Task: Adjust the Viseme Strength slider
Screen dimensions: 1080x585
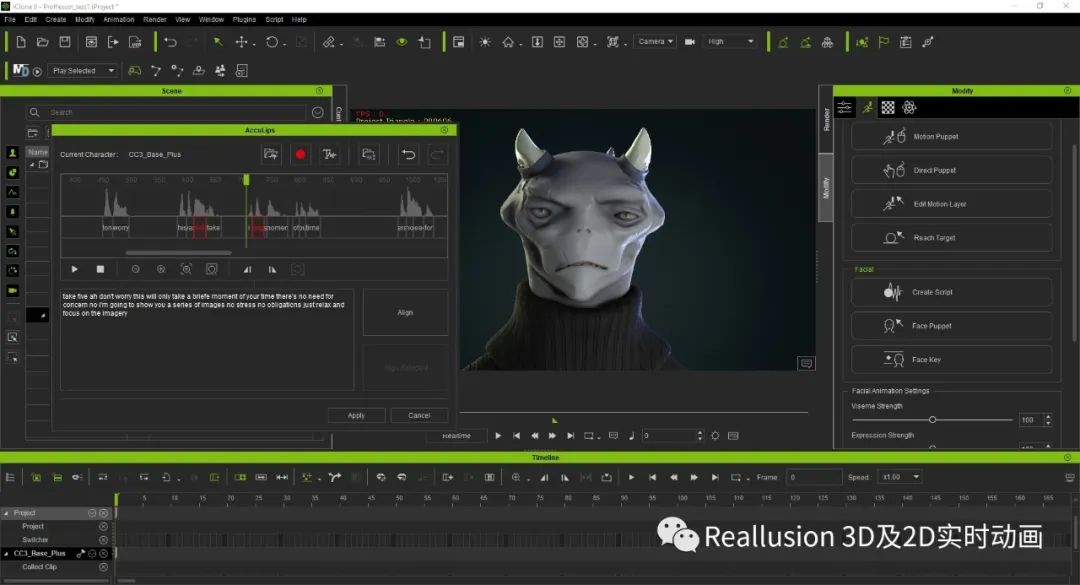Action: 932,420
